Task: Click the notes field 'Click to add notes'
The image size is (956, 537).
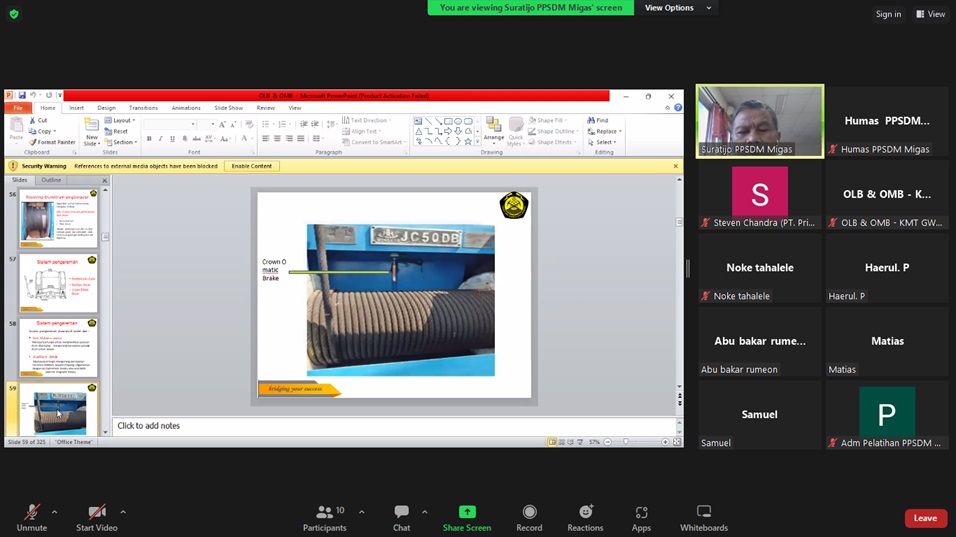Action: tap(394, 426)
